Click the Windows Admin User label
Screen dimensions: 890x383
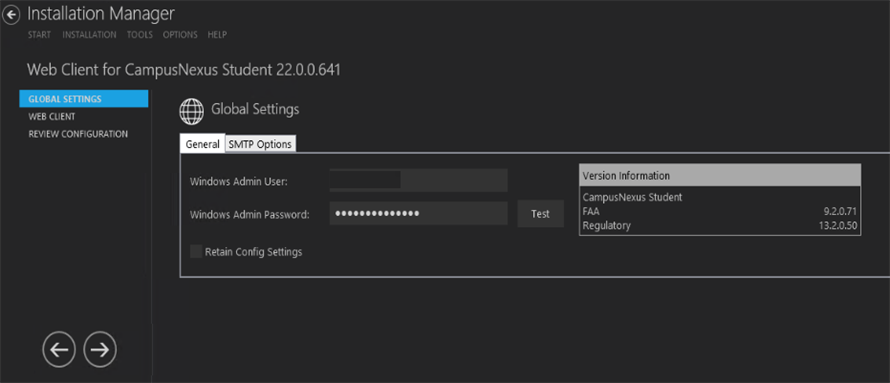point(239,182)
